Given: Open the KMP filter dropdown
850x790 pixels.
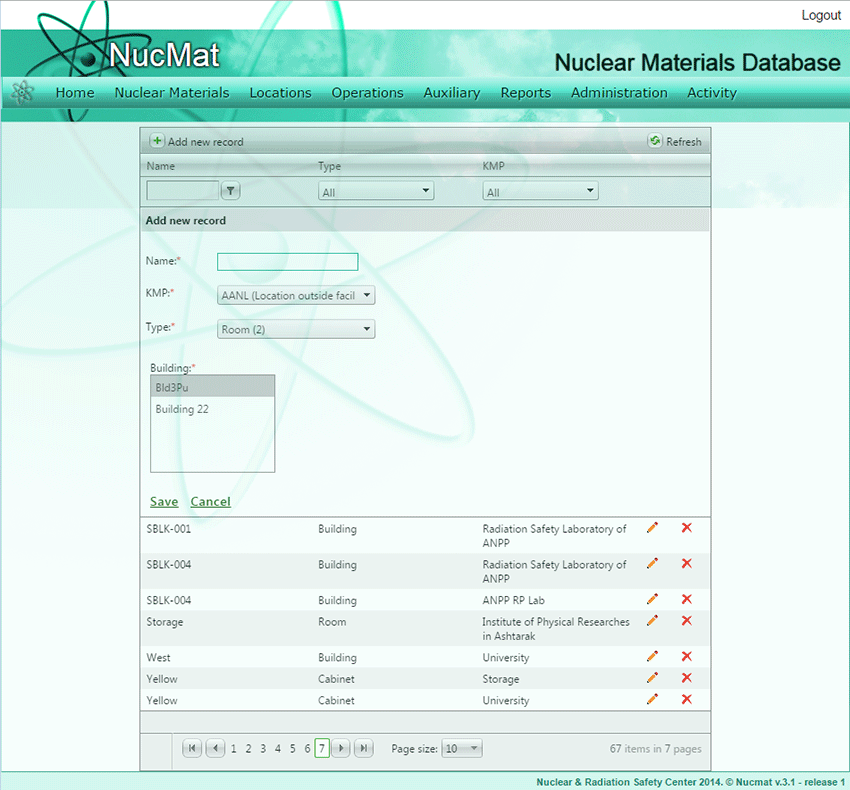Looking at the screenshot, I should tap(540, 191).
